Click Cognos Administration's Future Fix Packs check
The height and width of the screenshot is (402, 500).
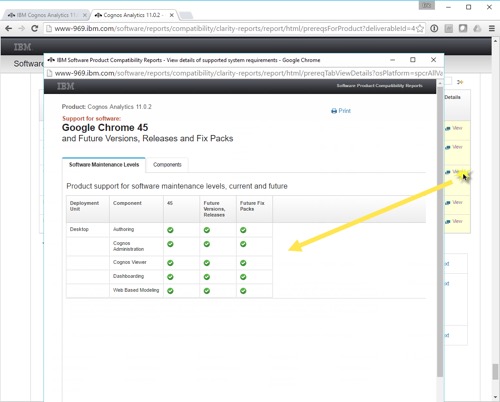[243, 244]
